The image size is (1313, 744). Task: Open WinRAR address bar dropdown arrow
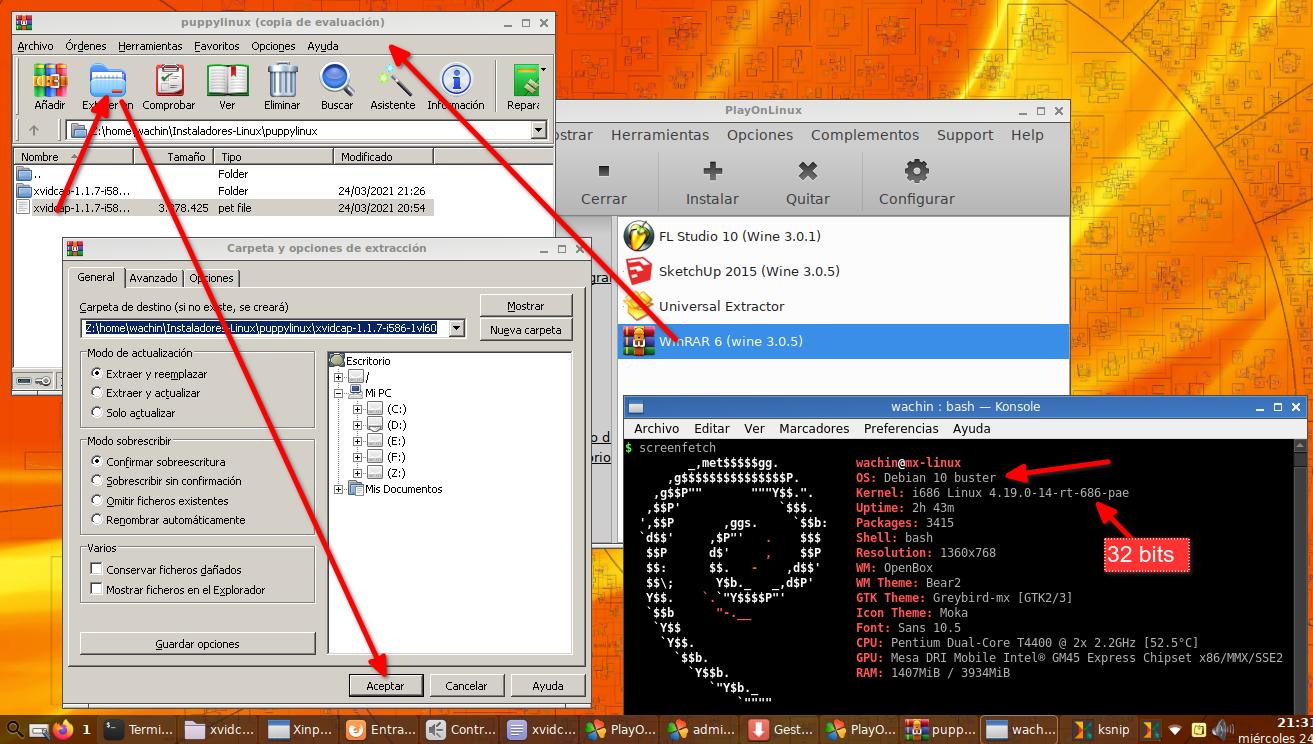(540, 130)
